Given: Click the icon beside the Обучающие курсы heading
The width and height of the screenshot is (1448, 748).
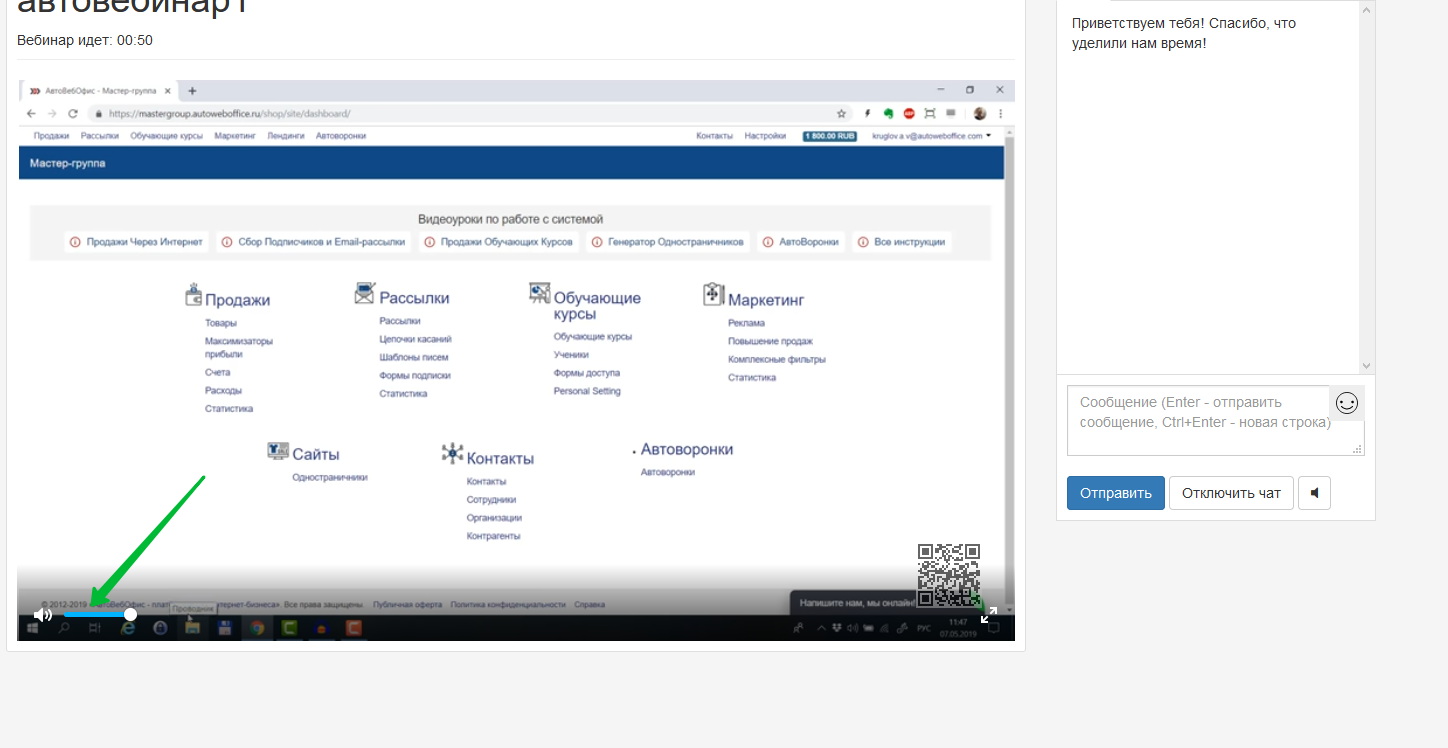Looking at the screenshot, I should 540,292.
